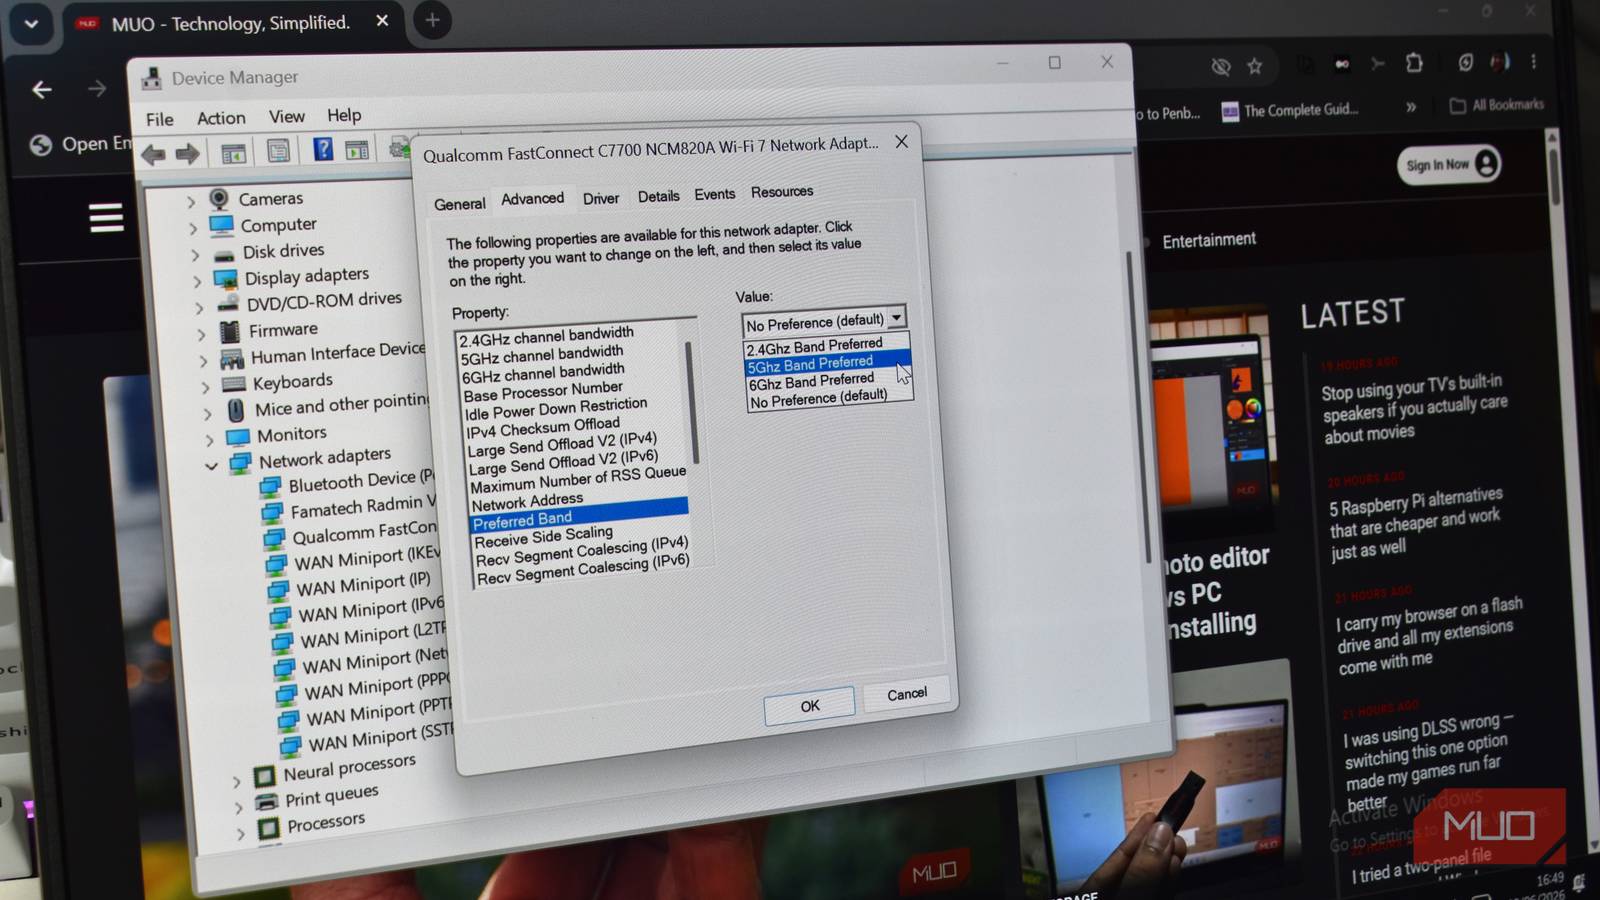Image resolution: width=1600 pixels, height=900 pixels.
Task: Switch to the Driver tab
Action: tap(601, 198)
